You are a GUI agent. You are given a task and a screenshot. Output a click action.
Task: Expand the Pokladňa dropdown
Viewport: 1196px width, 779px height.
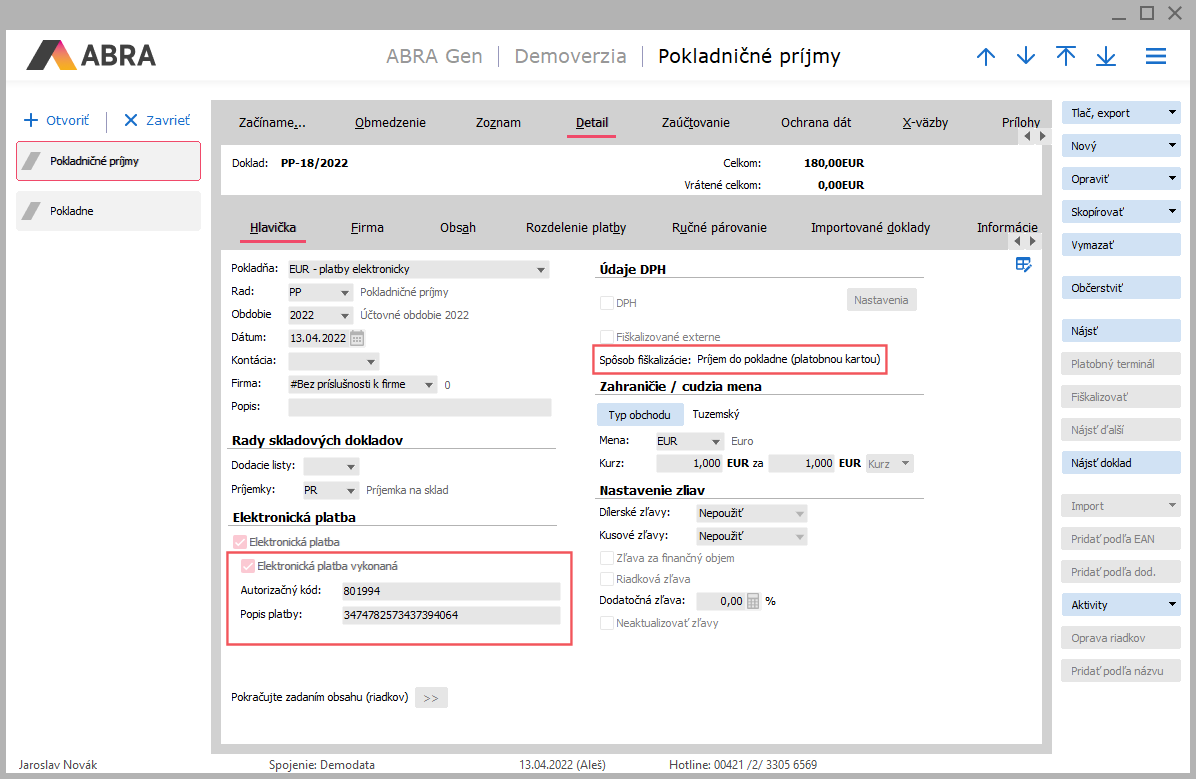point(541,269)
